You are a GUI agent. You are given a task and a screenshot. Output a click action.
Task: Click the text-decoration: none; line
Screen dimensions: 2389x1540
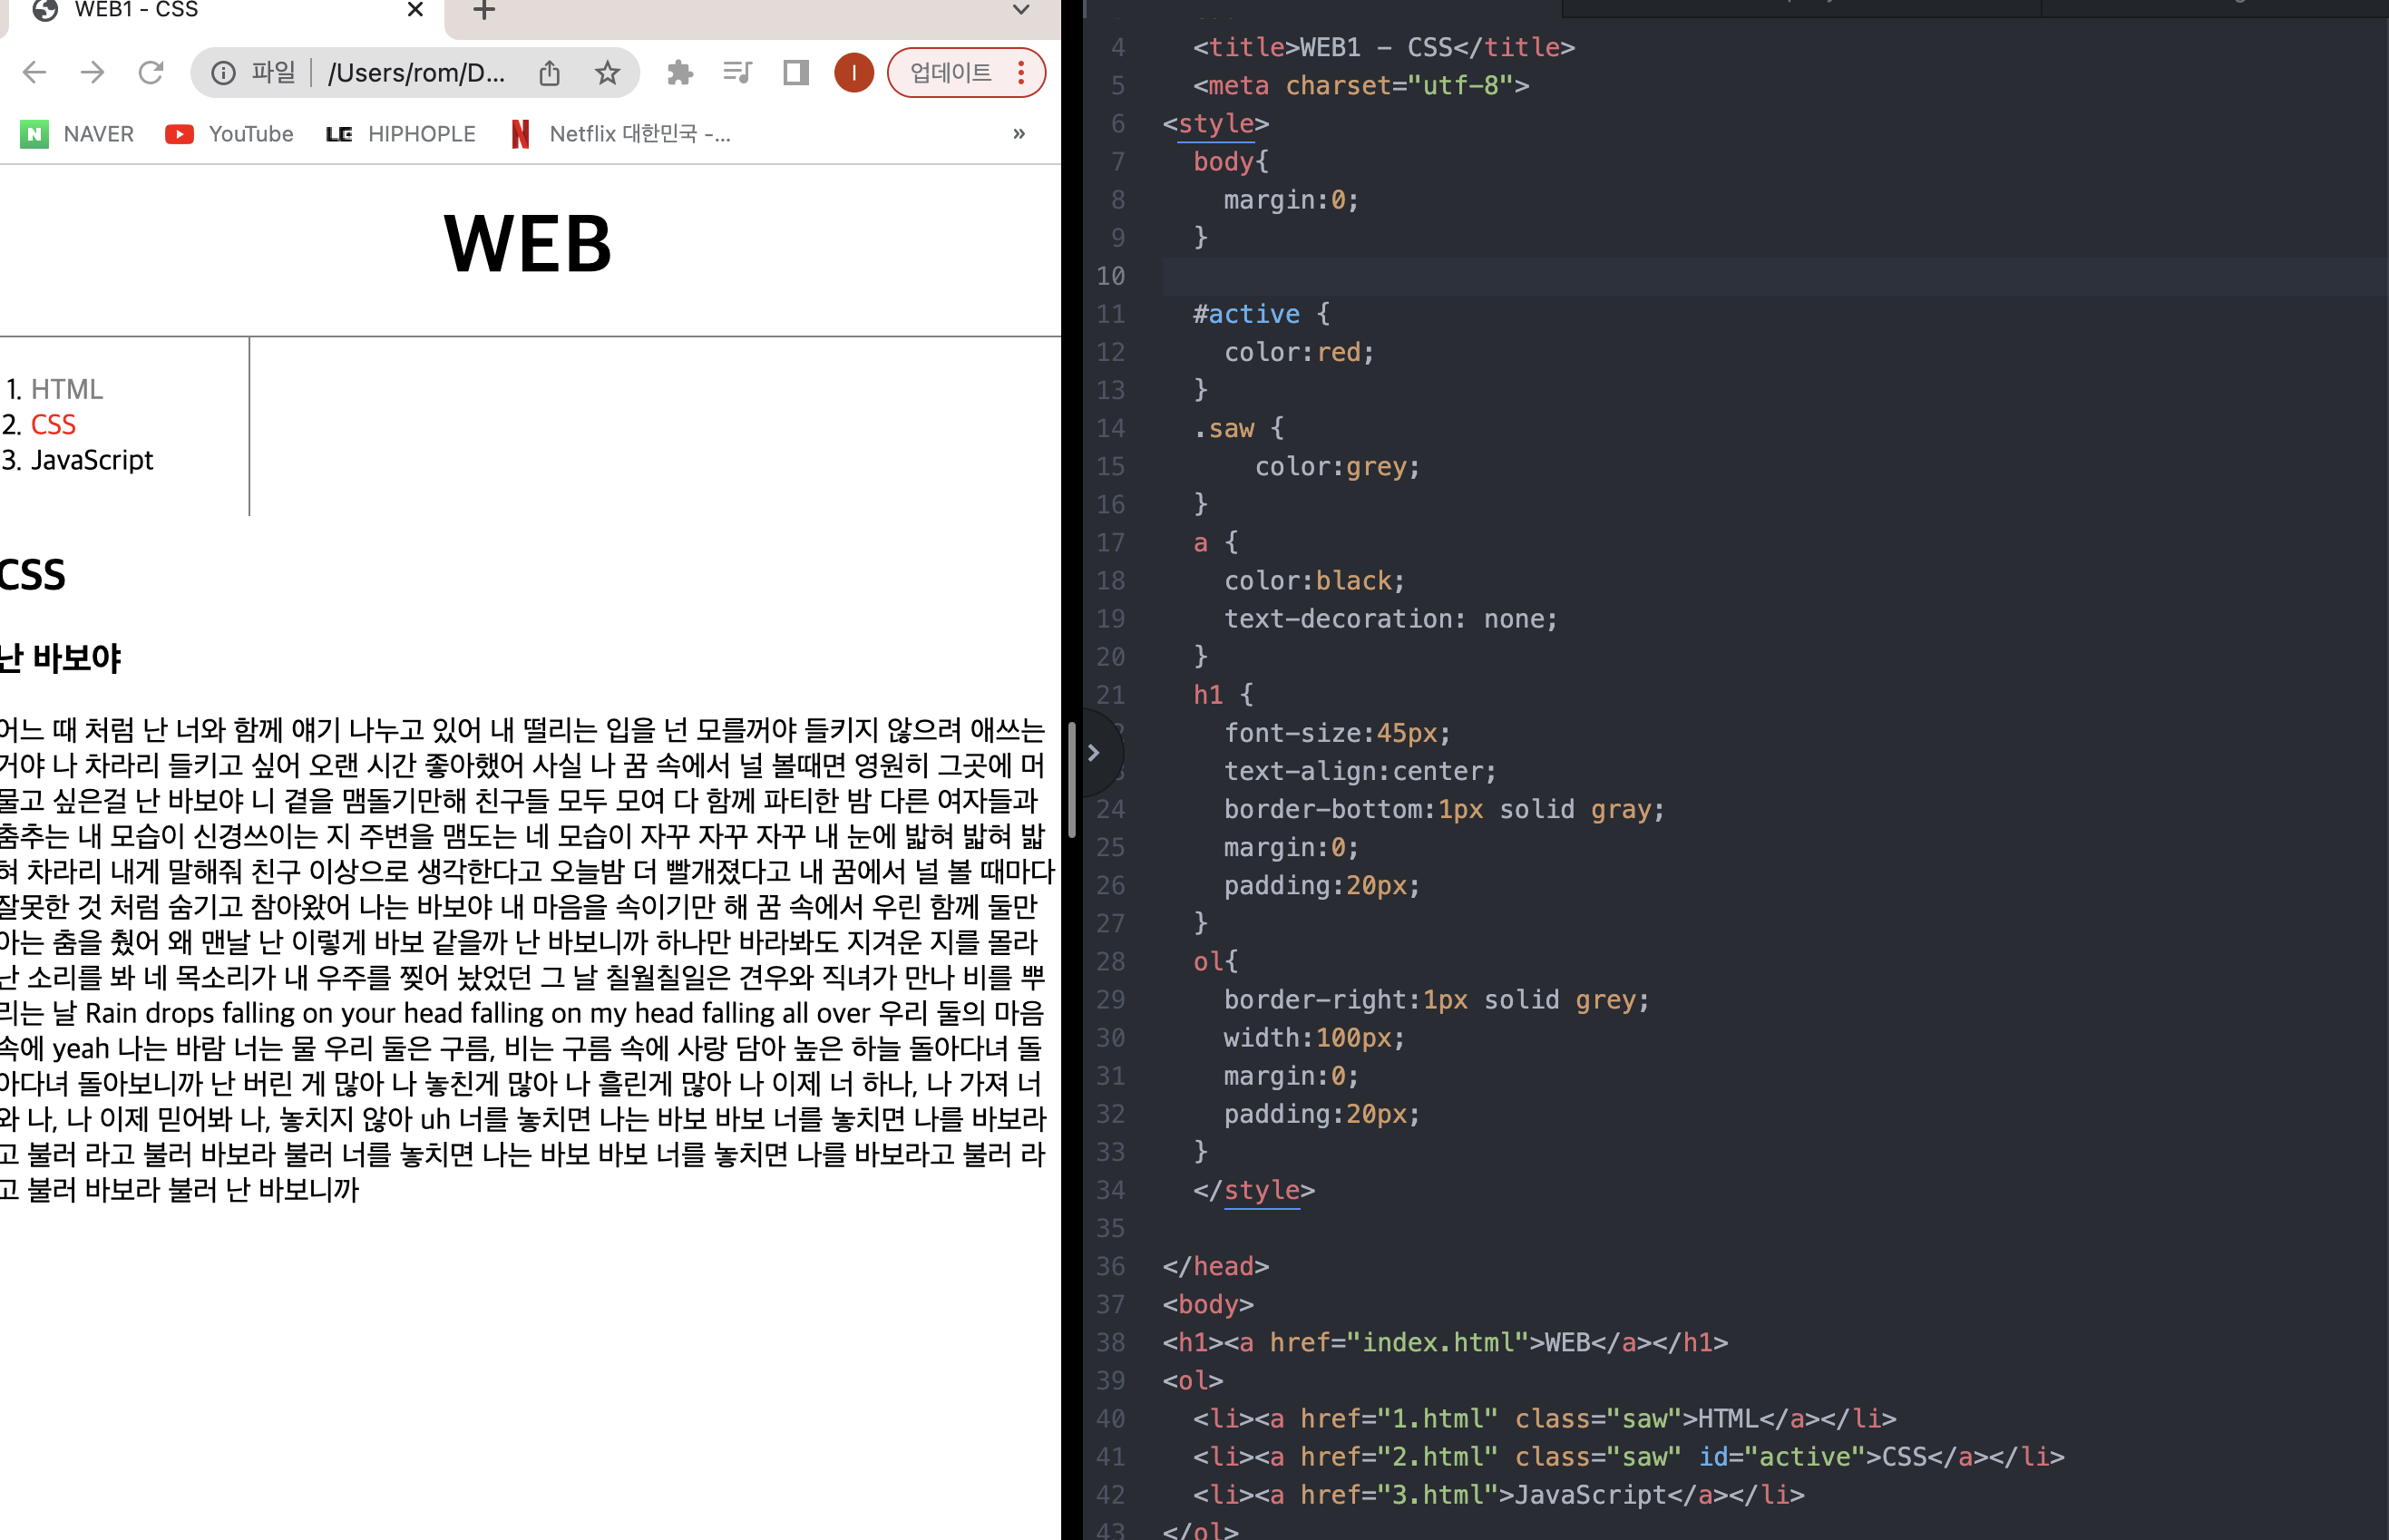pos(1391,619)
